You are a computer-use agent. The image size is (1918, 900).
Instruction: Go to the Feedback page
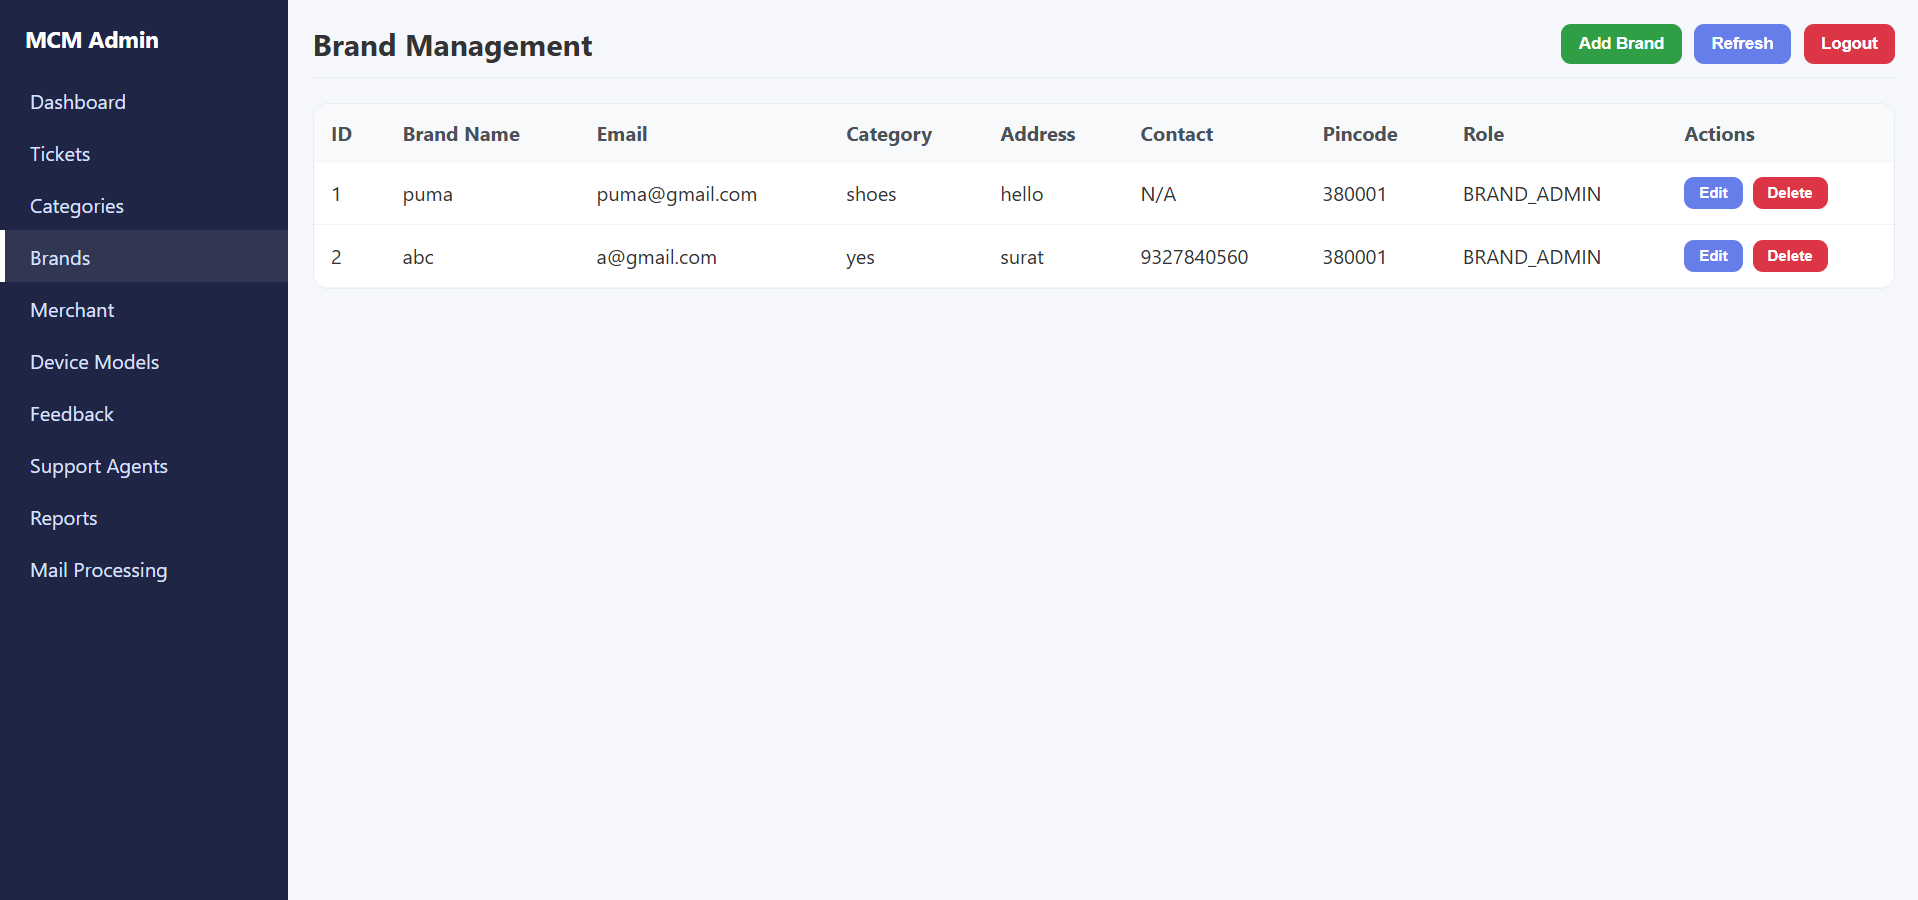click(x=72, y=414)
